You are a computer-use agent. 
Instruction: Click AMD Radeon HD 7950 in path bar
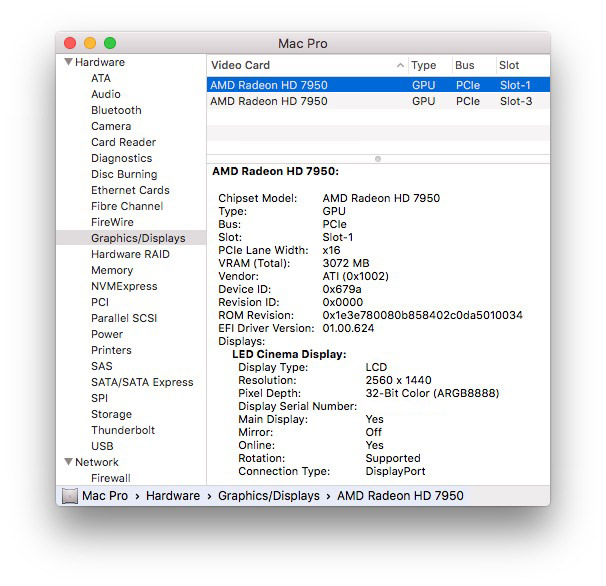tap(400, 496)
